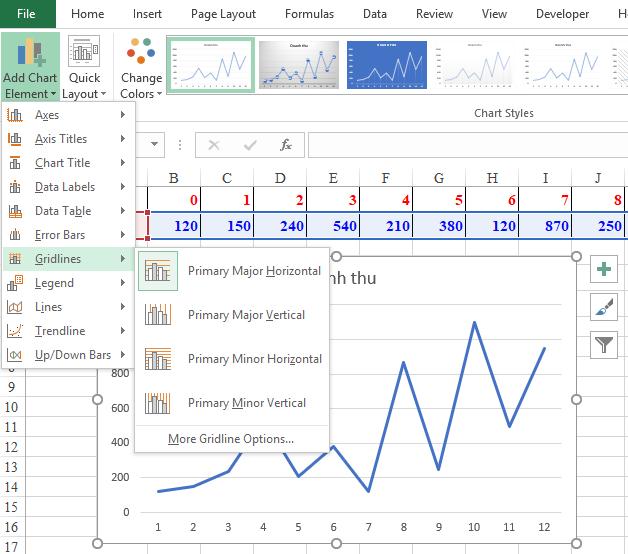Select the gray gradient chart style thumbnail
Screen dimensions: 628x554
tap(299, 65)
